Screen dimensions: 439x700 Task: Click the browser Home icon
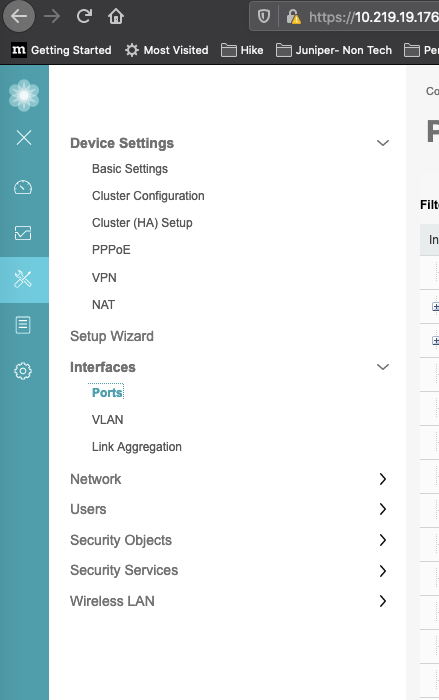click(x=116, y=17)
